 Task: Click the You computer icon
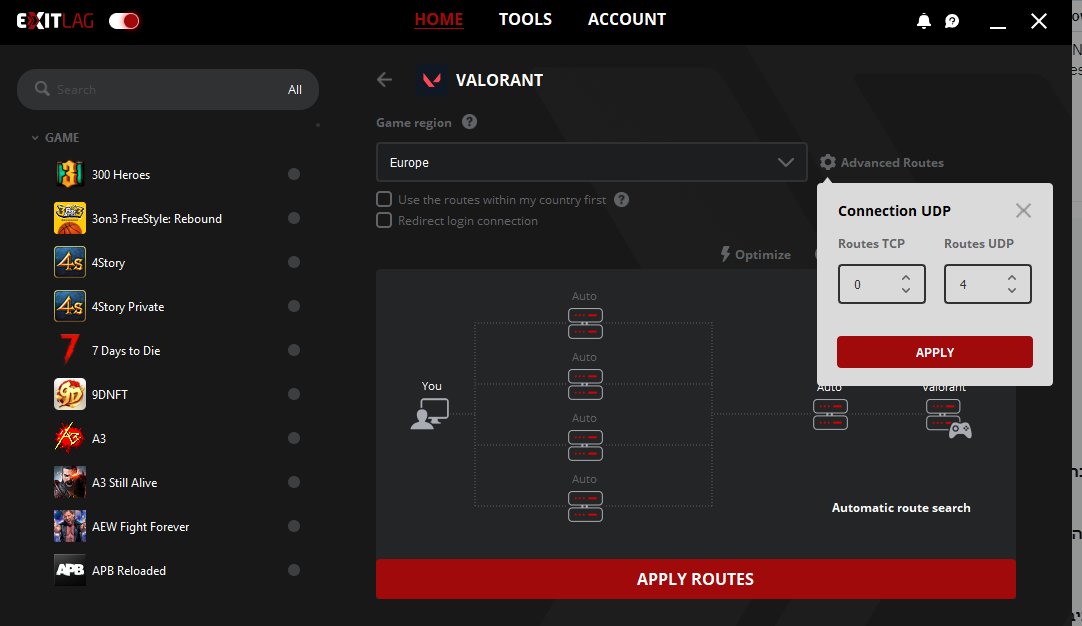tap(429, 413)
